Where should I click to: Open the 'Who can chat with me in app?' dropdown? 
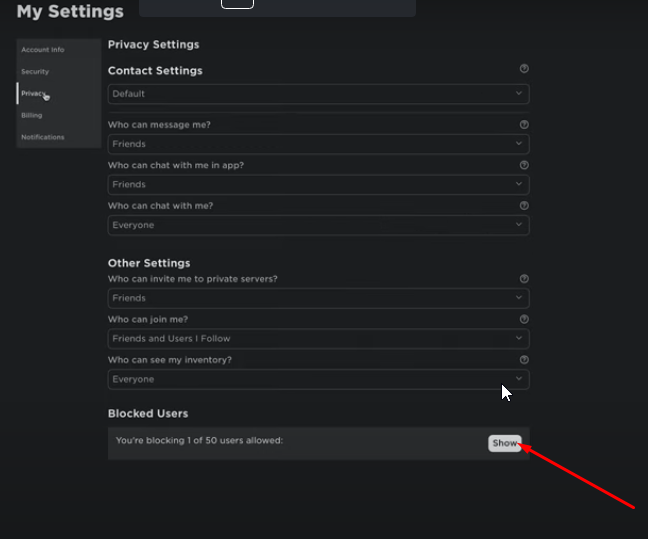(318, 184)
